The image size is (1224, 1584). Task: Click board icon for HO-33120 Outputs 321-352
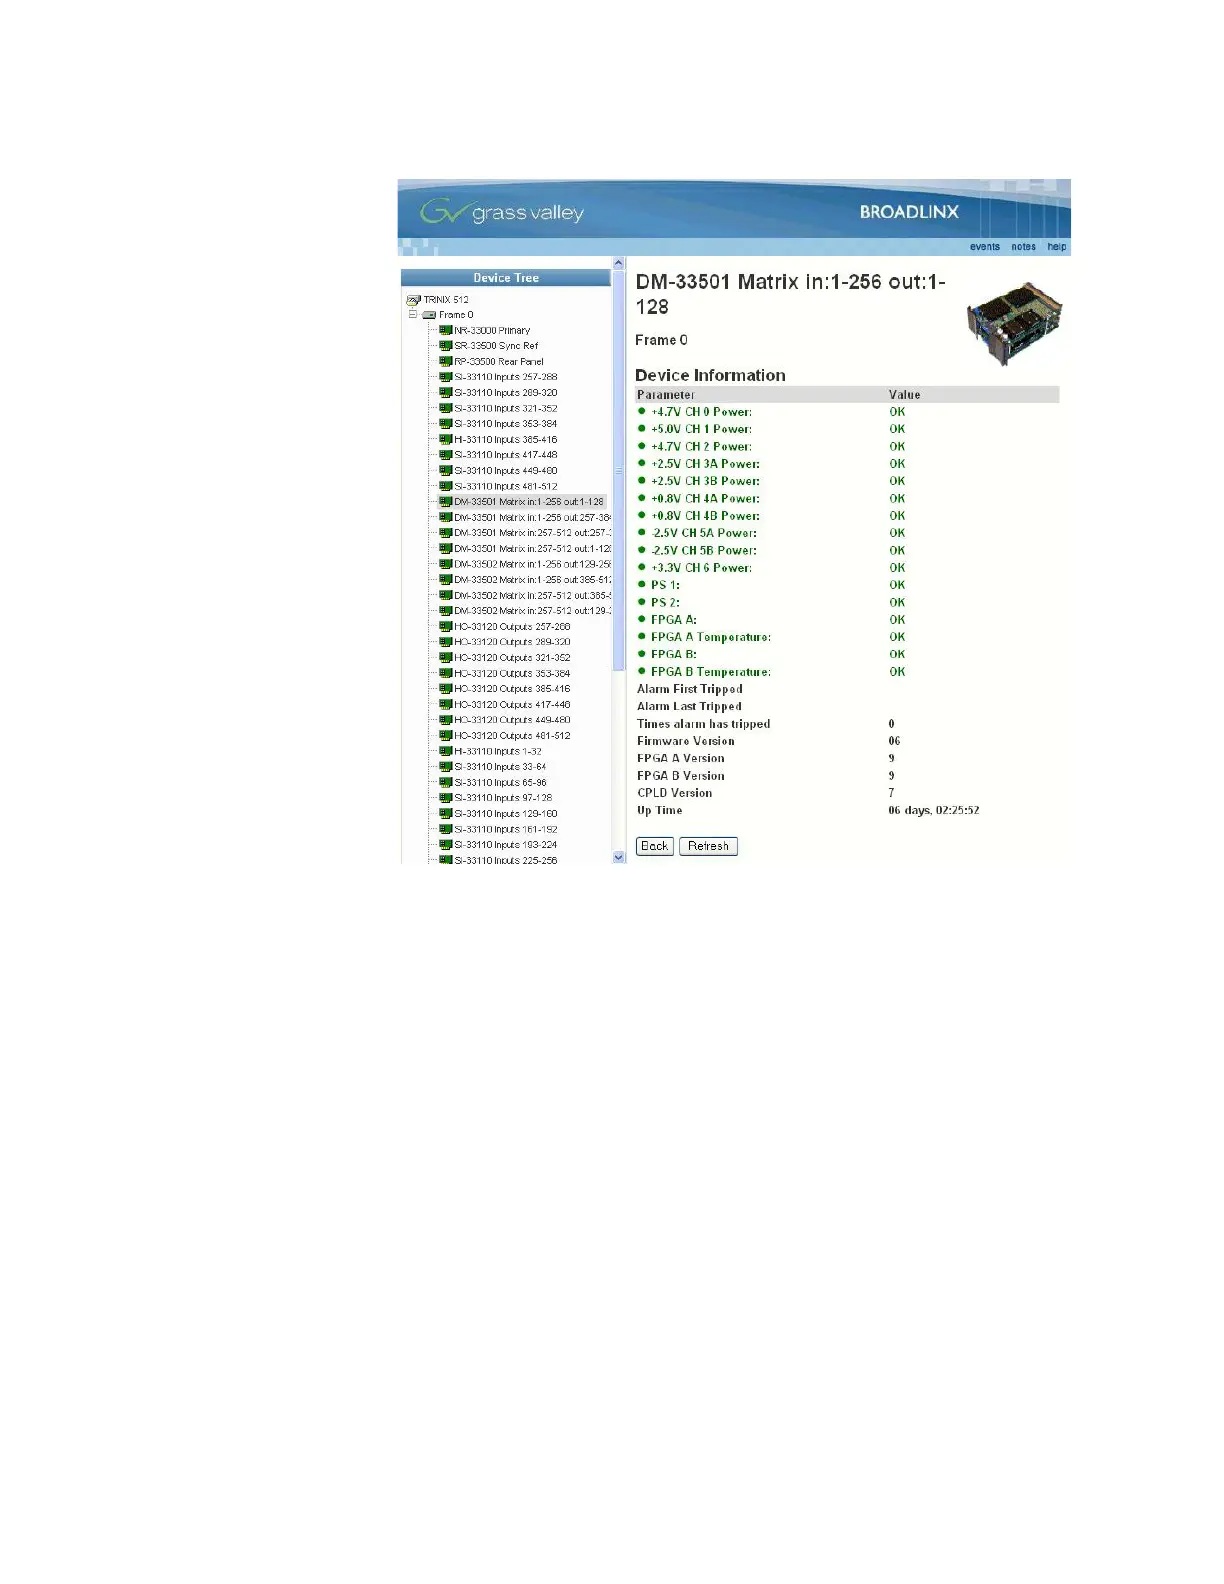[x=446, y=658]
